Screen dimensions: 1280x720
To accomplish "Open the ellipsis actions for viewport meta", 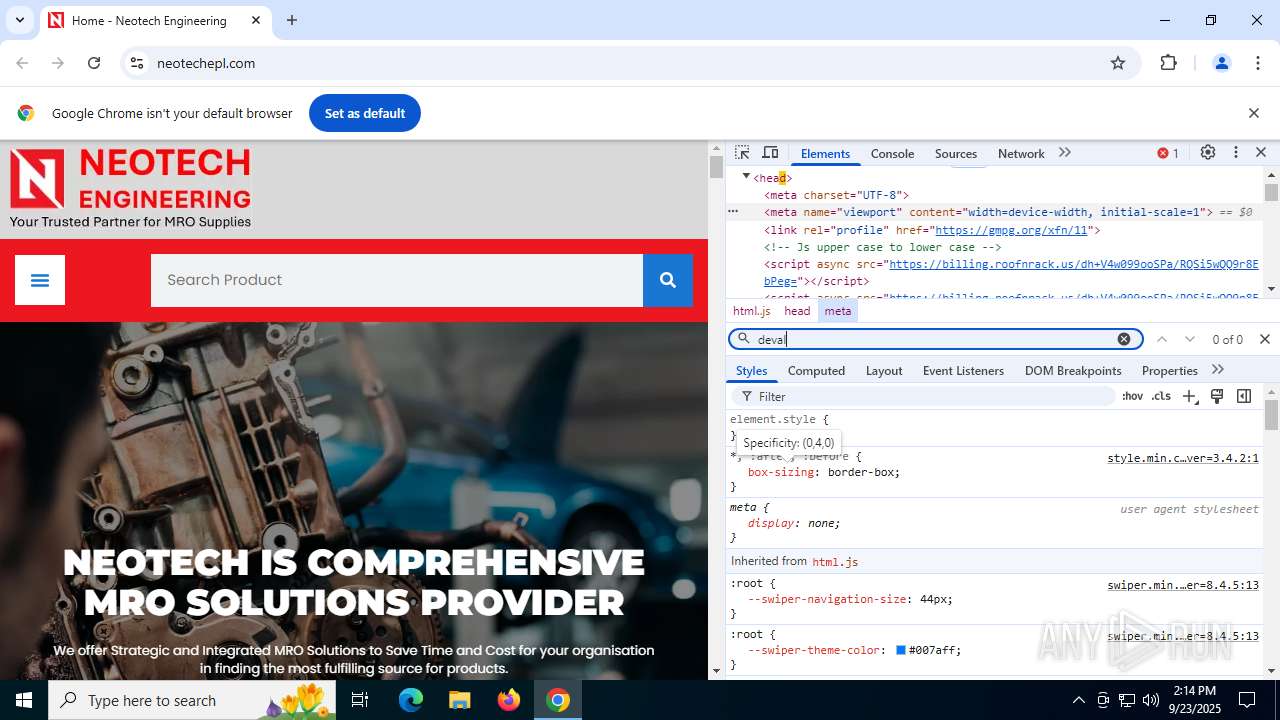I will tap(733, 212).
